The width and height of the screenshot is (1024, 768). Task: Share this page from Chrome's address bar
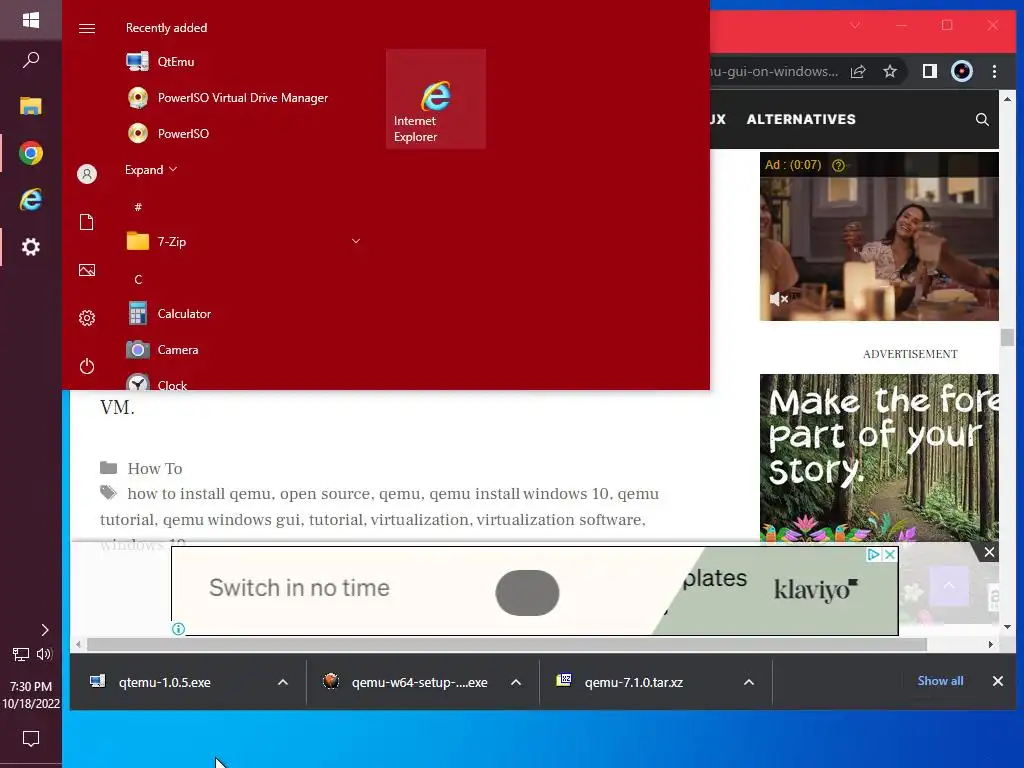coord(857,71)
